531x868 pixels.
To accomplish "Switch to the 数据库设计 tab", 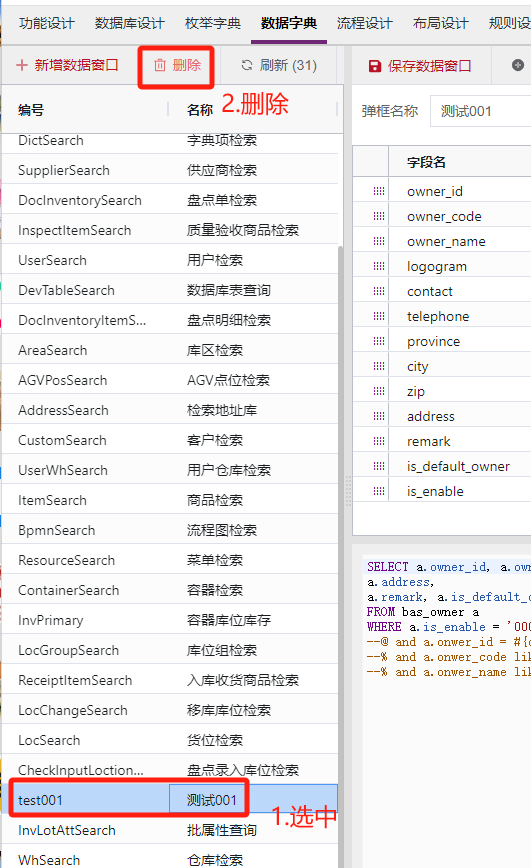I will pos(130,23).
